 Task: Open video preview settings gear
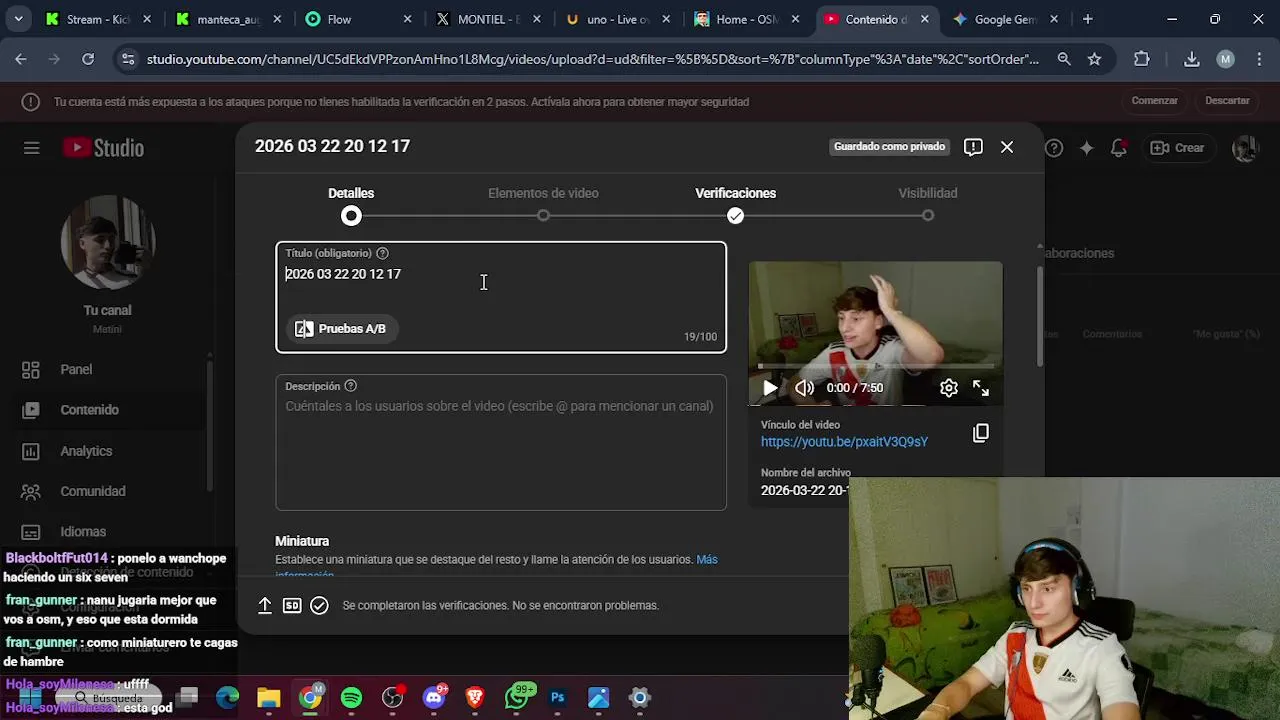pos(949,388)
